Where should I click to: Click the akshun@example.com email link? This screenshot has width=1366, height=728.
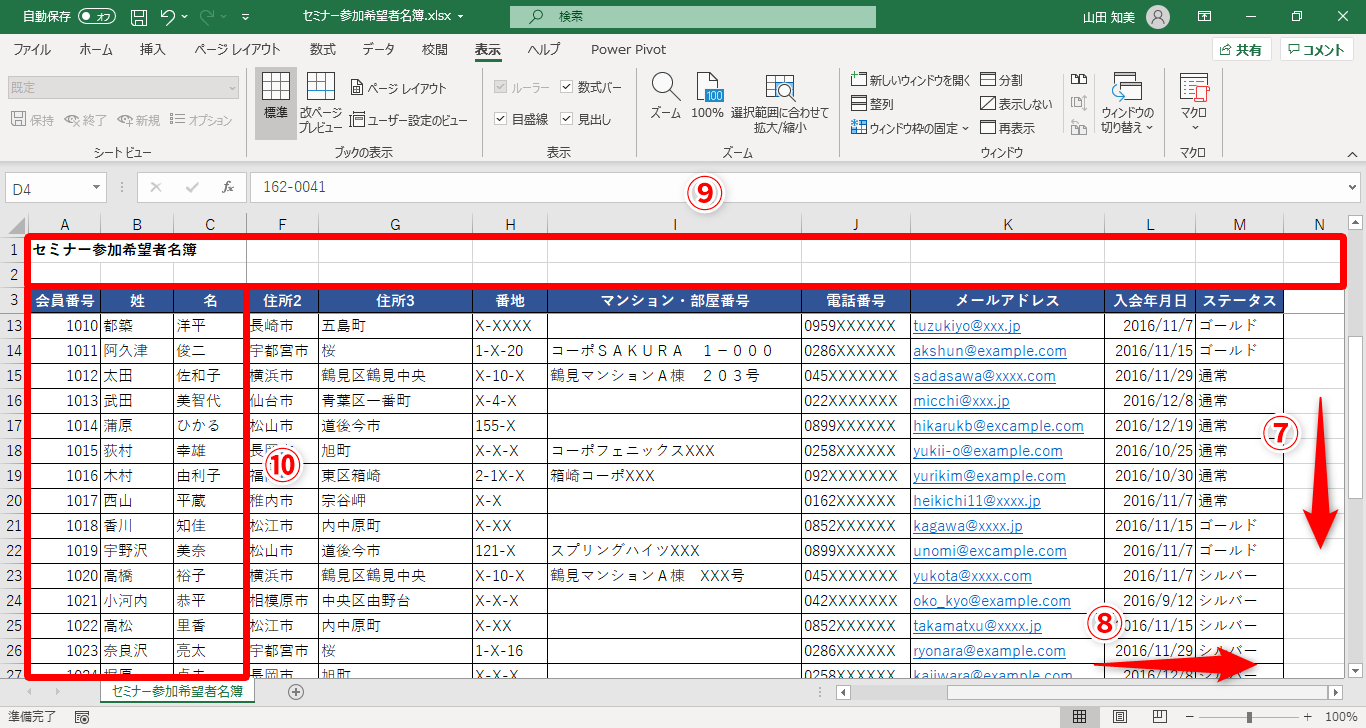(x=990, y=351)
